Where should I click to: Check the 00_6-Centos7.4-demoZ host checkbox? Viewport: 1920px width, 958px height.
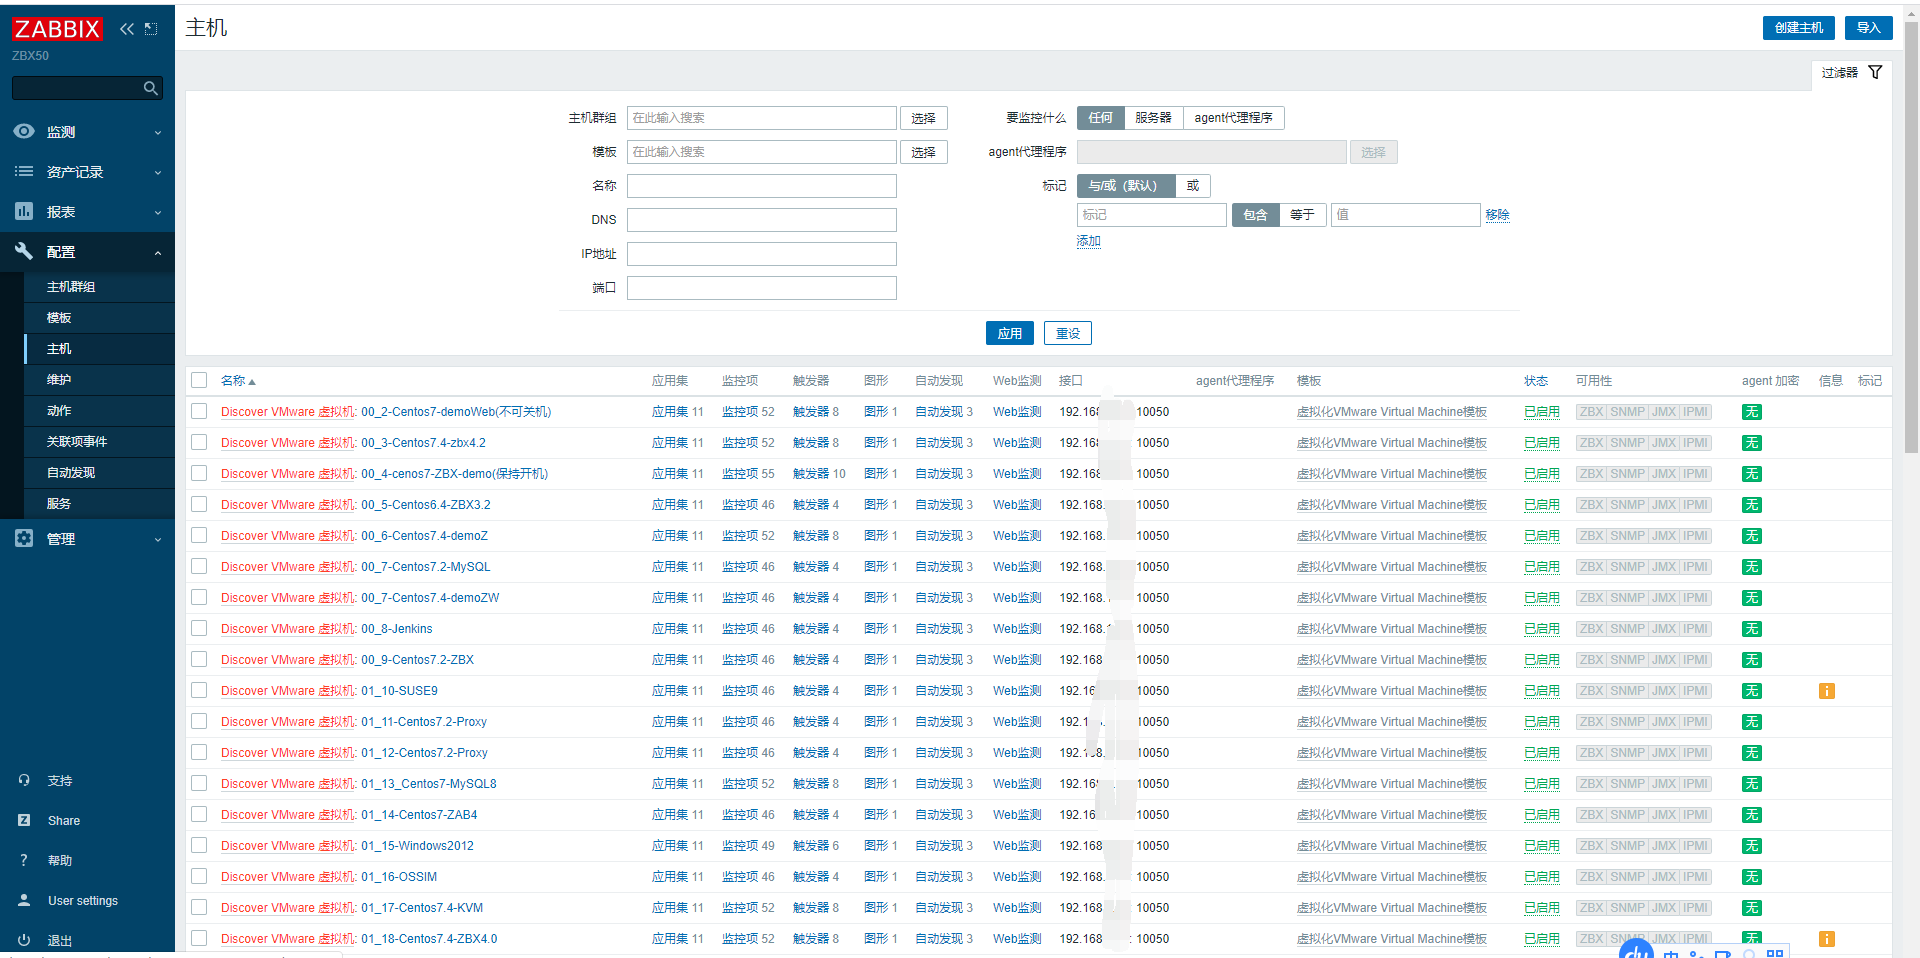(x=199, y=535)
